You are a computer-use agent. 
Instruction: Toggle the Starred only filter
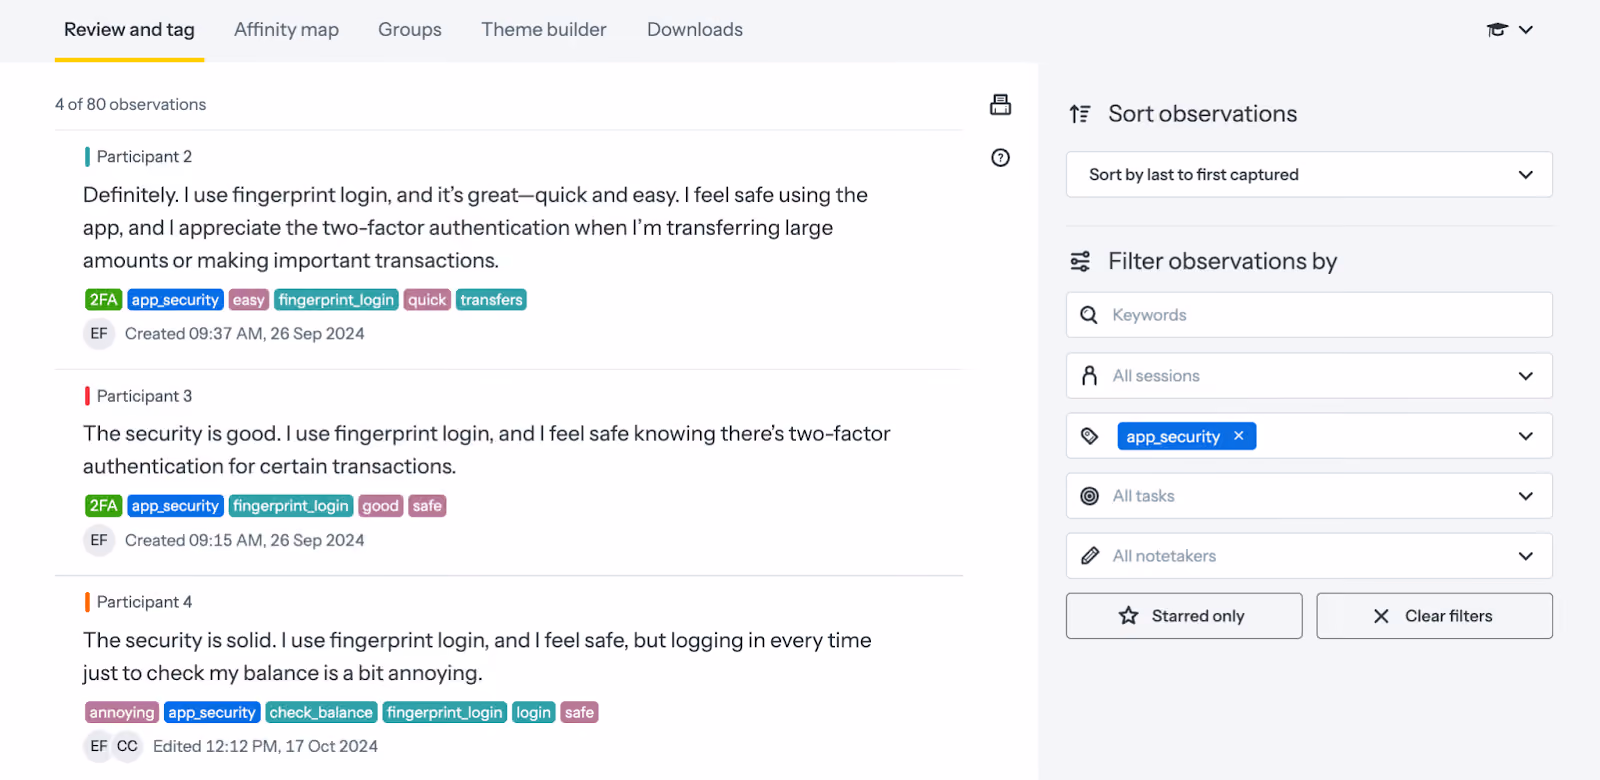pyautogui.click(x=1184, y=616)
